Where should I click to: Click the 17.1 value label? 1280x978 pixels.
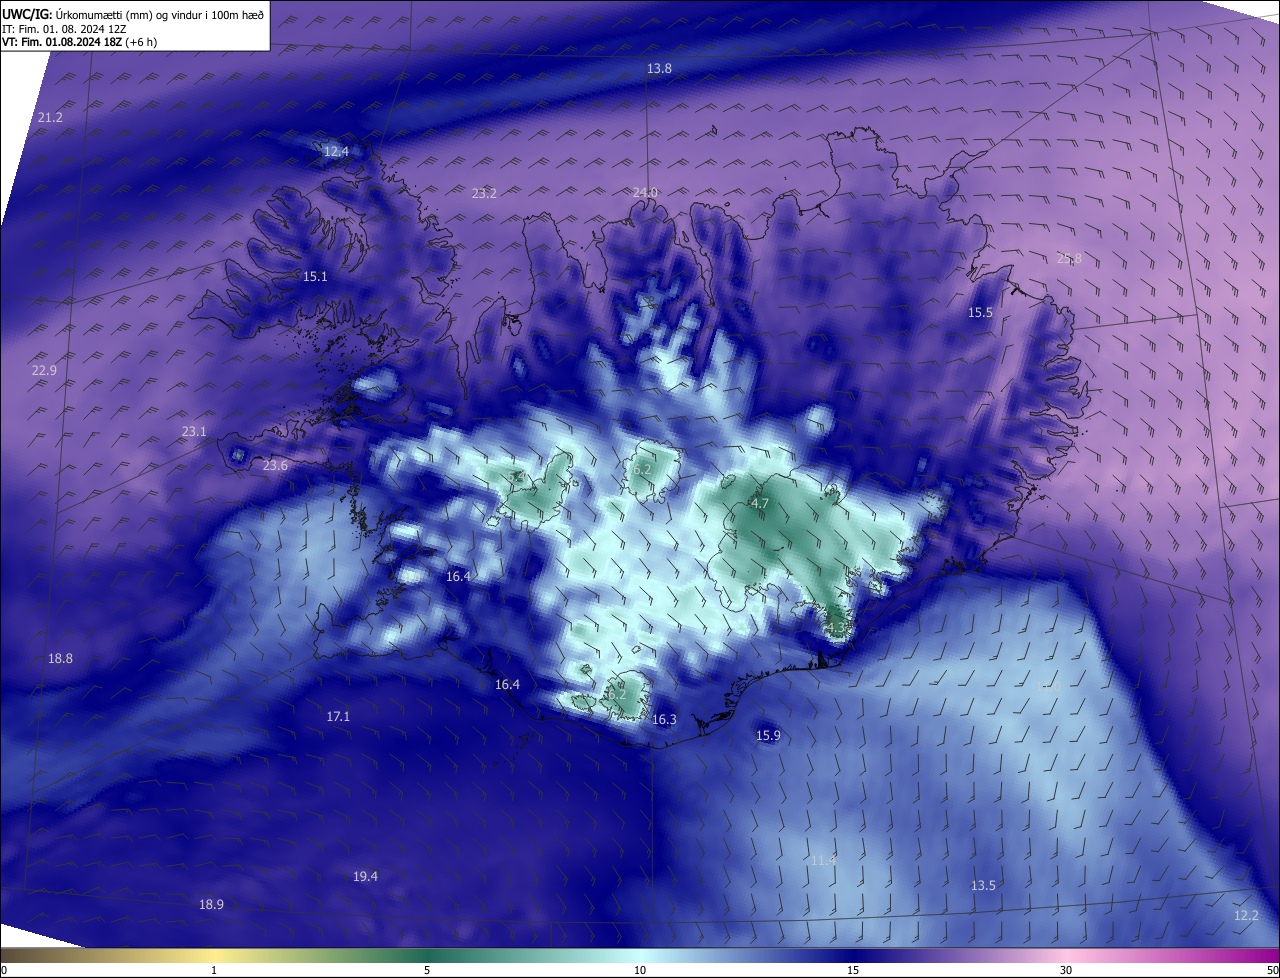click(338, 717)
